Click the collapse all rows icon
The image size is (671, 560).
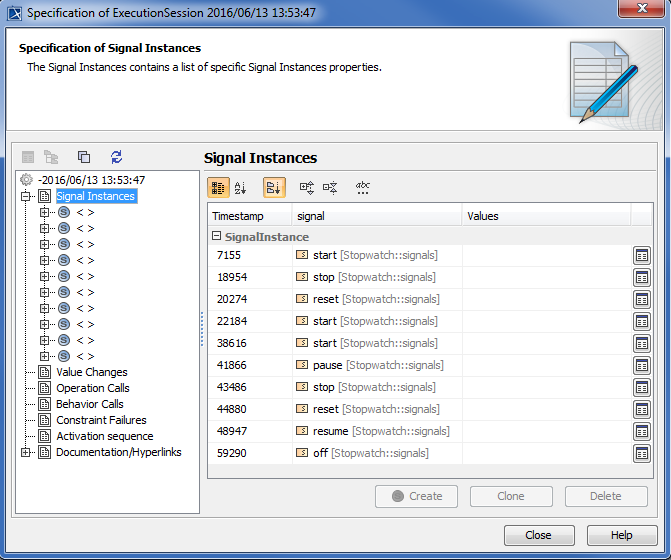331,187
